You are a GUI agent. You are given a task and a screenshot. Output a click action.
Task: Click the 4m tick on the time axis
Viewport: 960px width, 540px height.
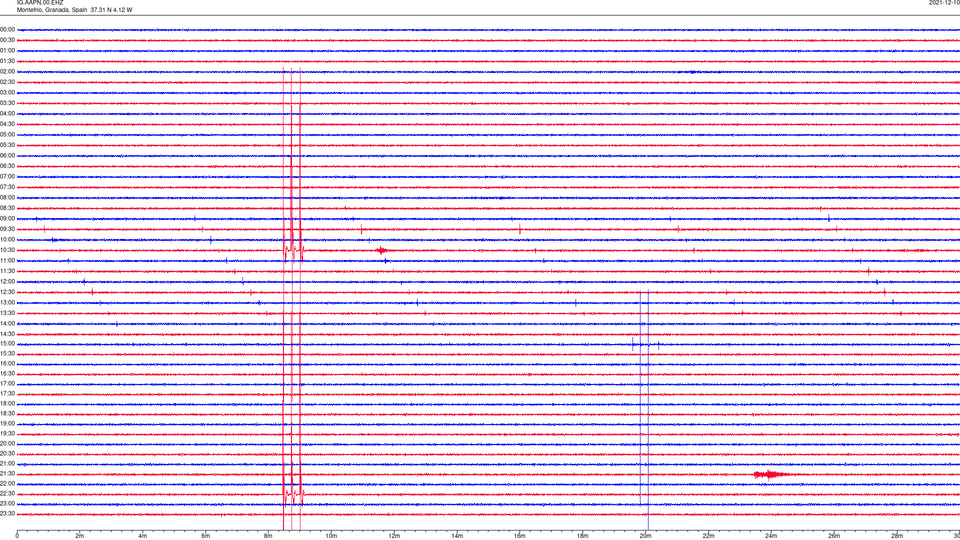[143, 536]
